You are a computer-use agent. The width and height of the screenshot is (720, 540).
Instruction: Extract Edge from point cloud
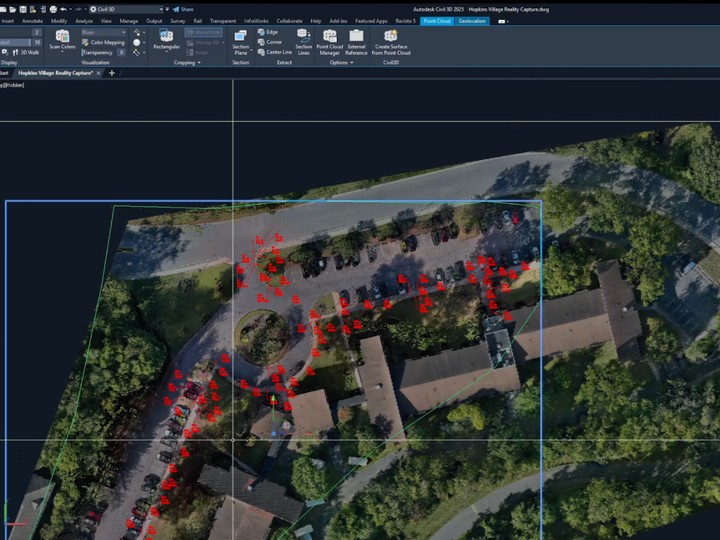(268, 32)
